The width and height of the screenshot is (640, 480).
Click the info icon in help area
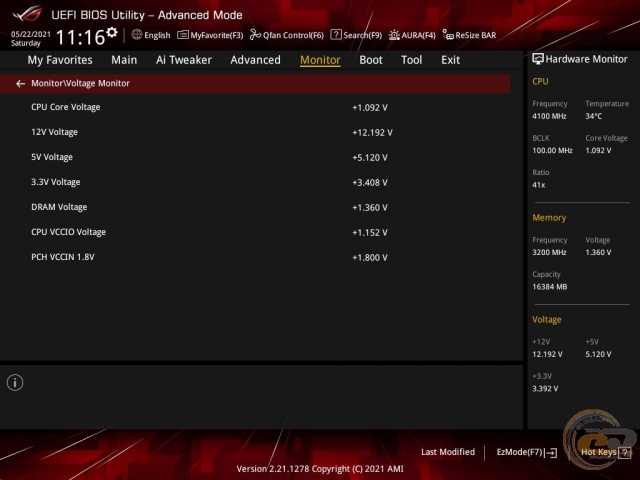pyautogui.click(x=15, y=382)
